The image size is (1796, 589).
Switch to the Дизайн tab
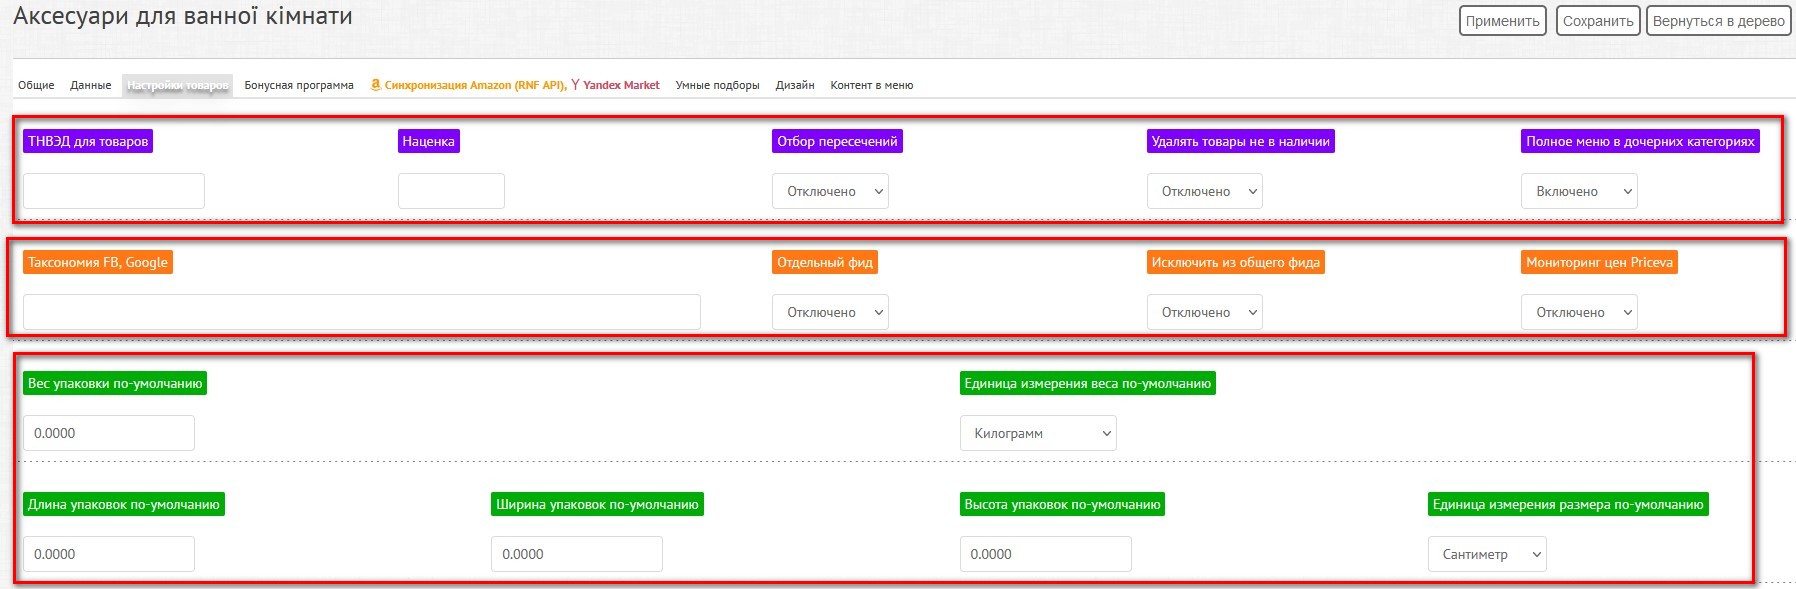[794, 86]
